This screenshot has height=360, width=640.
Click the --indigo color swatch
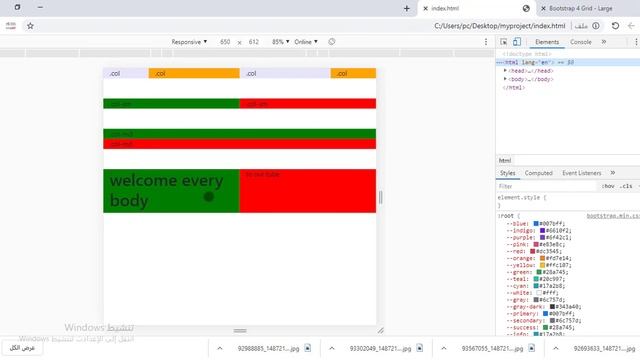(x=542, y=231)
